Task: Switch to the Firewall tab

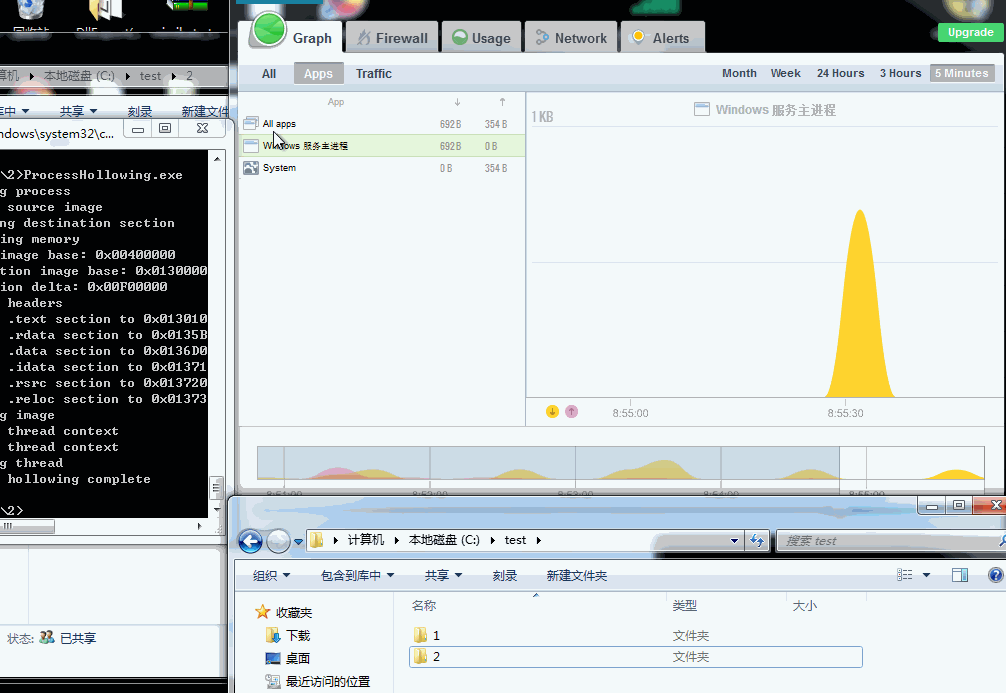Action: coord(392,38)
